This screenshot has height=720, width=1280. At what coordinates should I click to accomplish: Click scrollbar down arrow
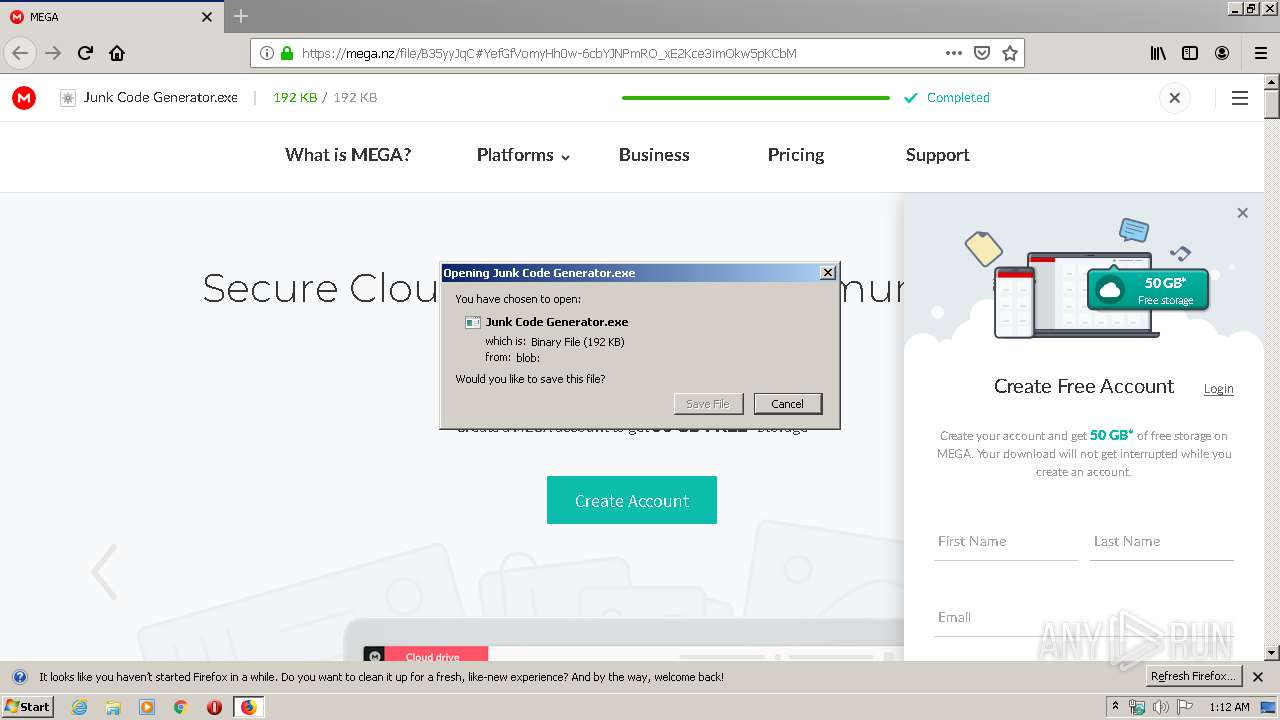click(x=1271, y=653)
